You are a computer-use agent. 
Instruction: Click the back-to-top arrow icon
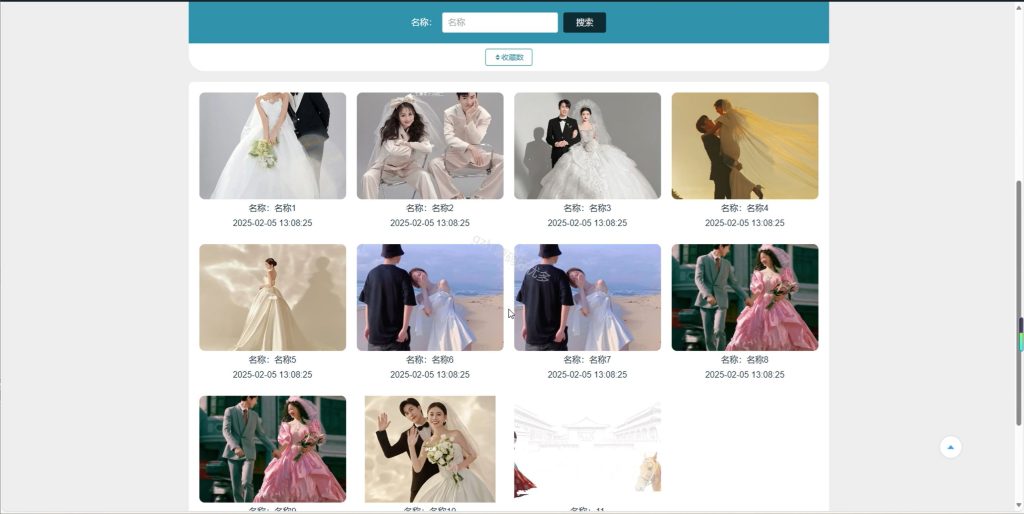tap(950, 447)
